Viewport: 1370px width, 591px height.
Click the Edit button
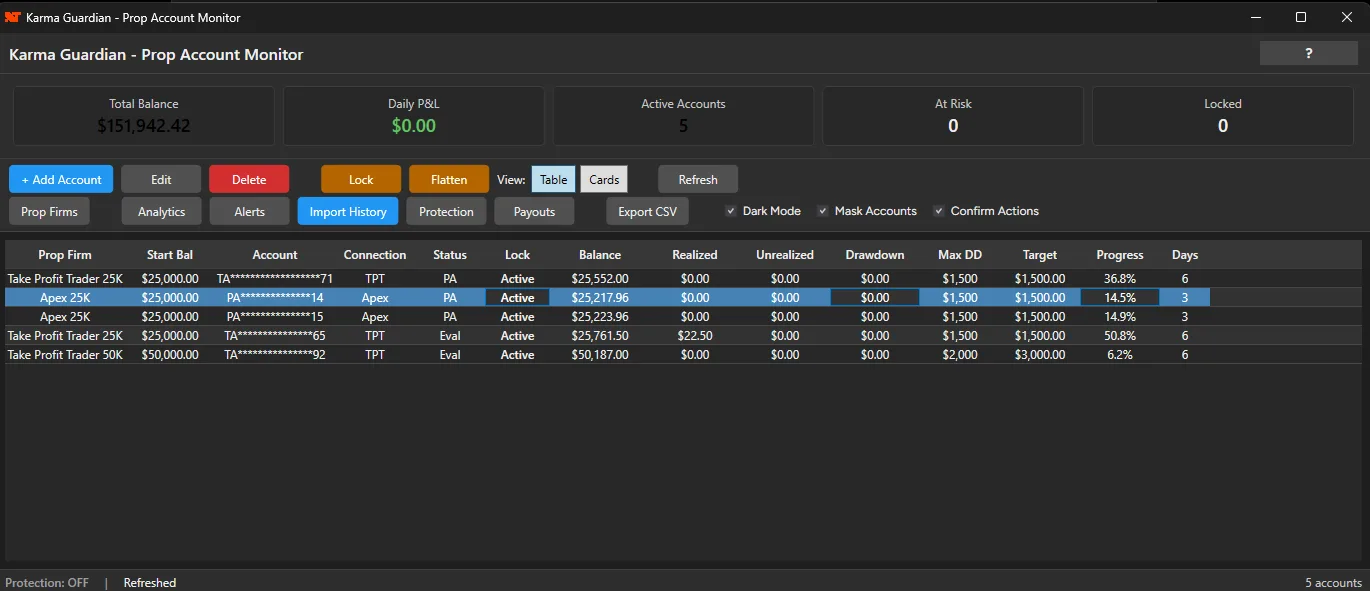(x=161, y=180)
